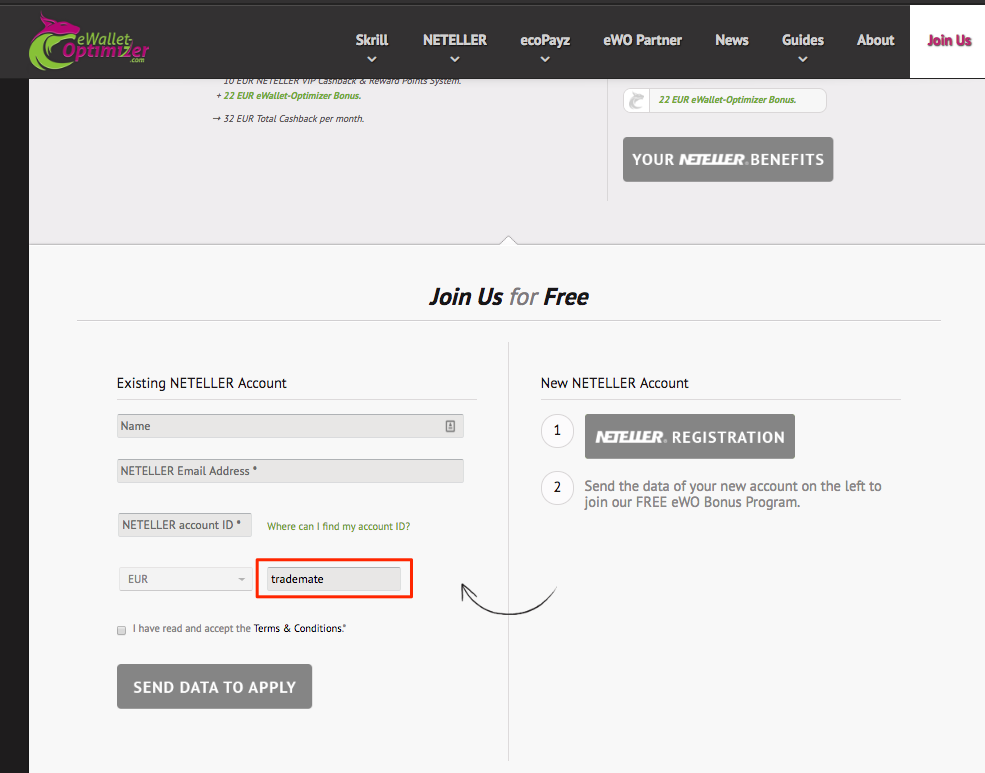Expand the ecoPayz menu chevron
985x773 pixels.
pos(545,60)
